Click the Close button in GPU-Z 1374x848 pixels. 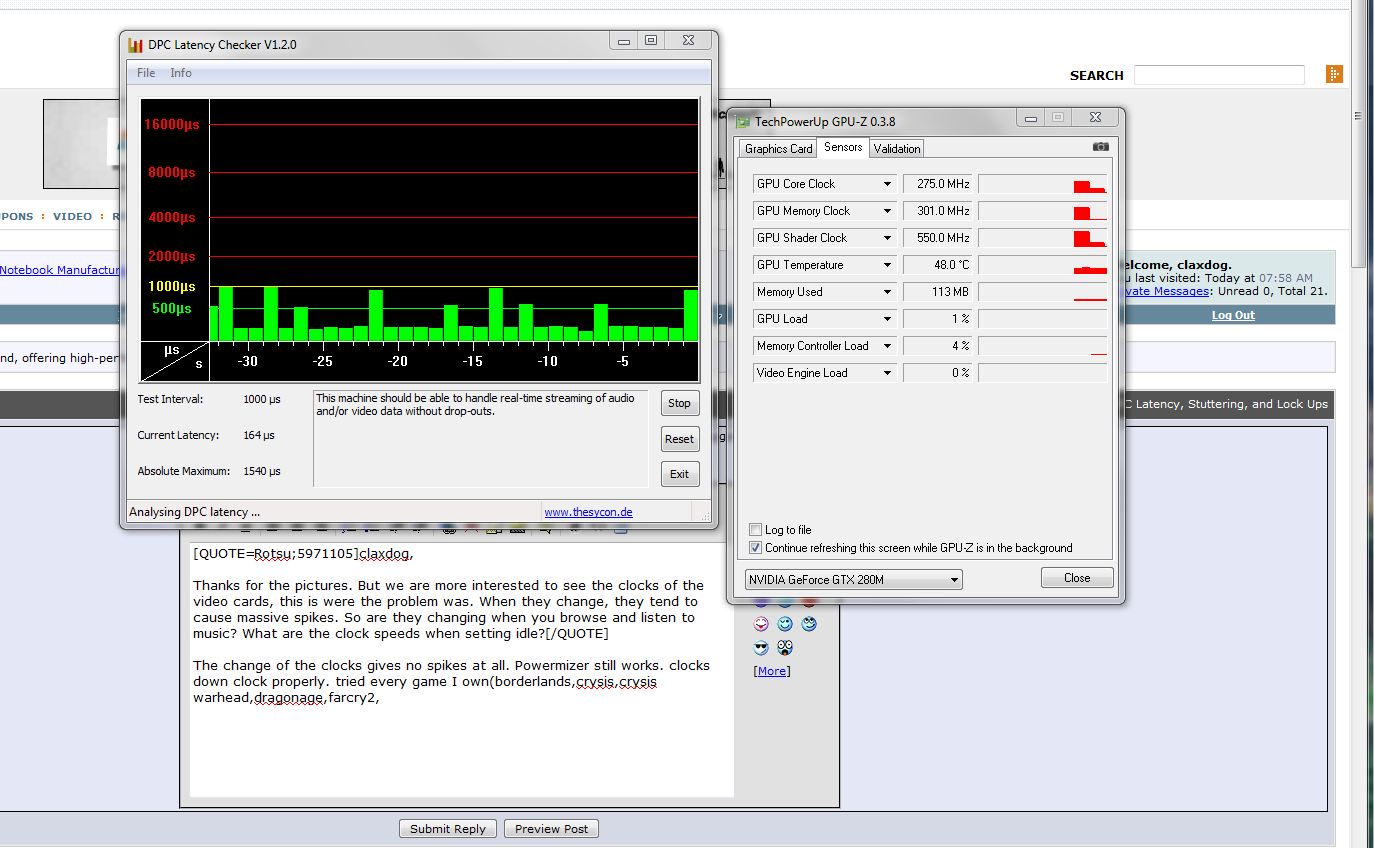pyautogui.click(x=1077, y=578)
